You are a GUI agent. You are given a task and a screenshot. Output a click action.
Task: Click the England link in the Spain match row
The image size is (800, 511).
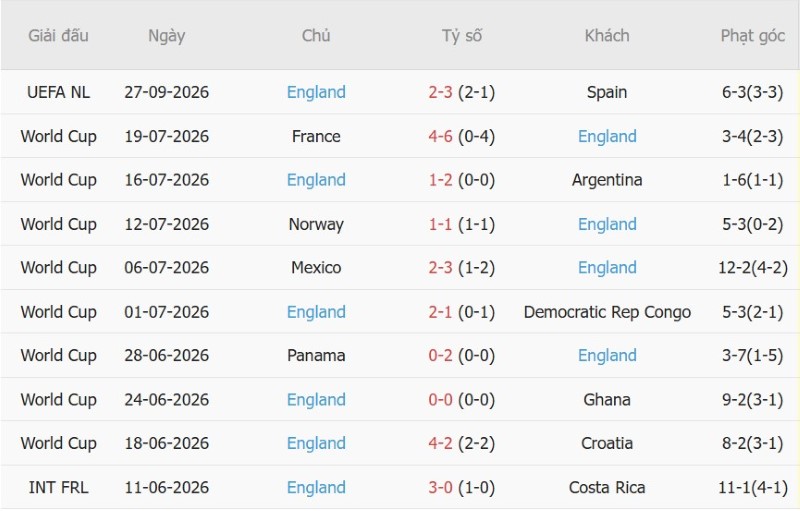[x=316, y=92]
